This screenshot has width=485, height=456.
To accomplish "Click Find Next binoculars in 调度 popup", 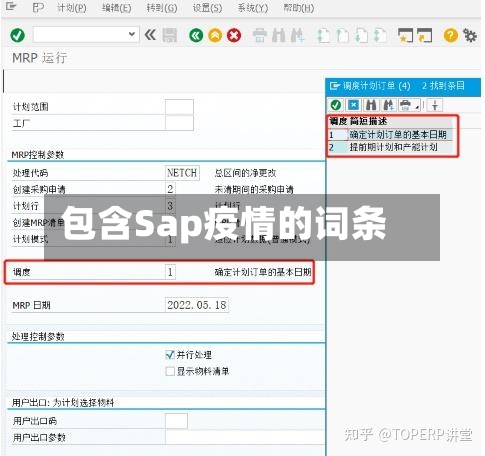I will tap(388, 105).
